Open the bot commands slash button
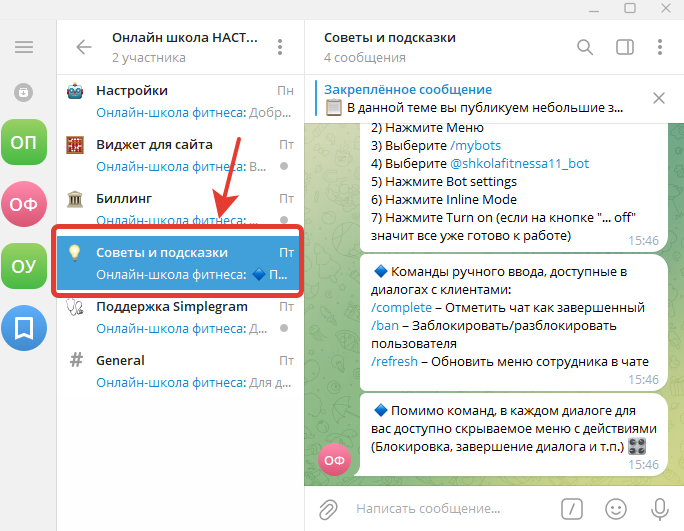 click(572, 508)
